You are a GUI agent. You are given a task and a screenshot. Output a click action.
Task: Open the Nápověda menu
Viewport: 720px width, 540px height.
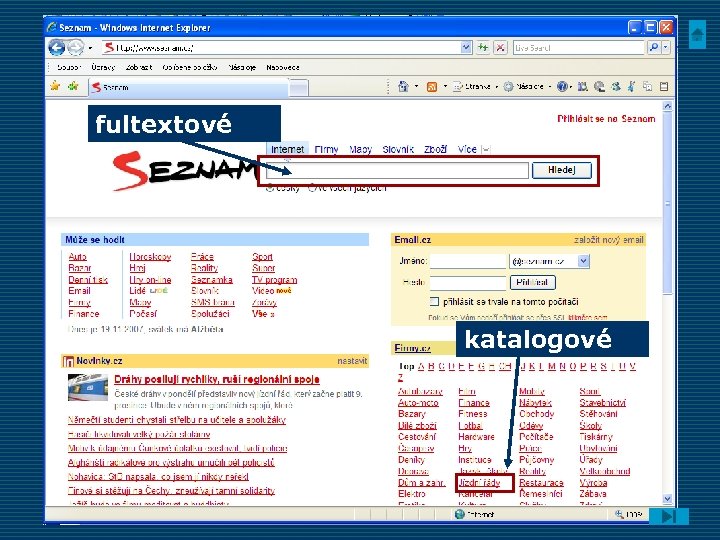[283, 68]
